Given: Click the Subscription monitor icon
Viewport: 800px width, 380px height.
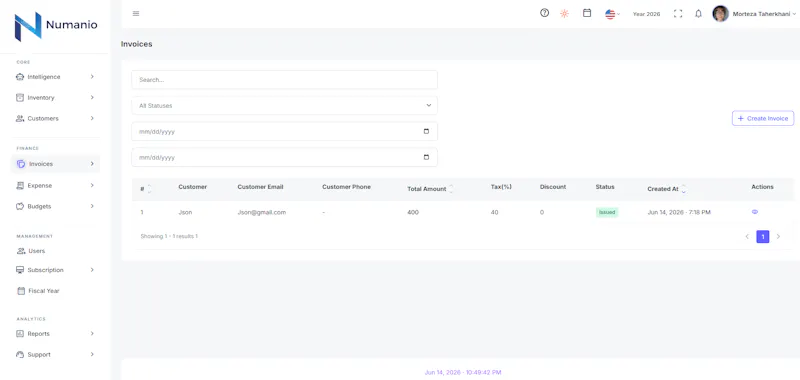Looking at the screenshot, I should point(20,270).
